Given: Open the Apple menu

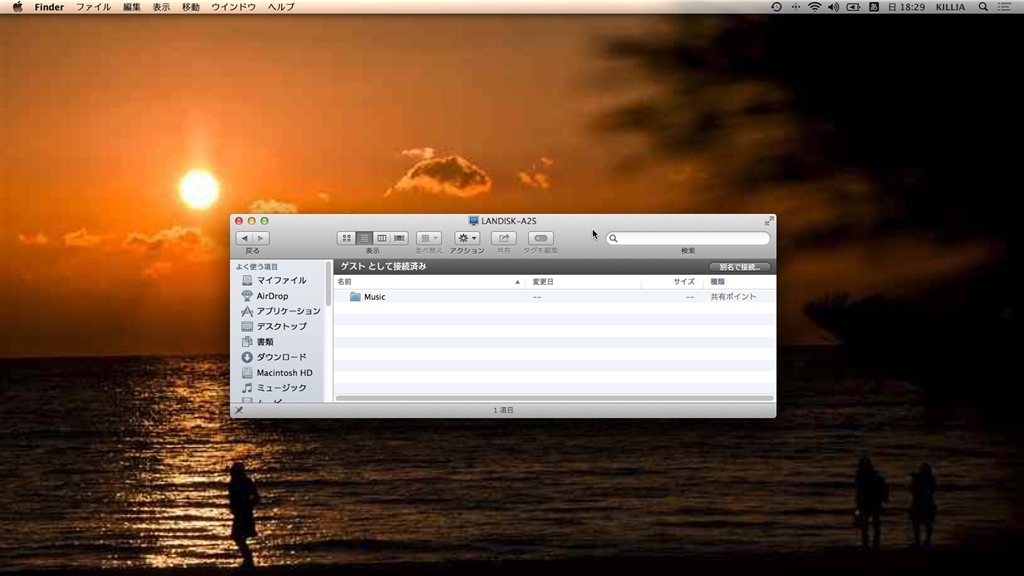Looking at the screenshot, I should [x=18, y=7].
